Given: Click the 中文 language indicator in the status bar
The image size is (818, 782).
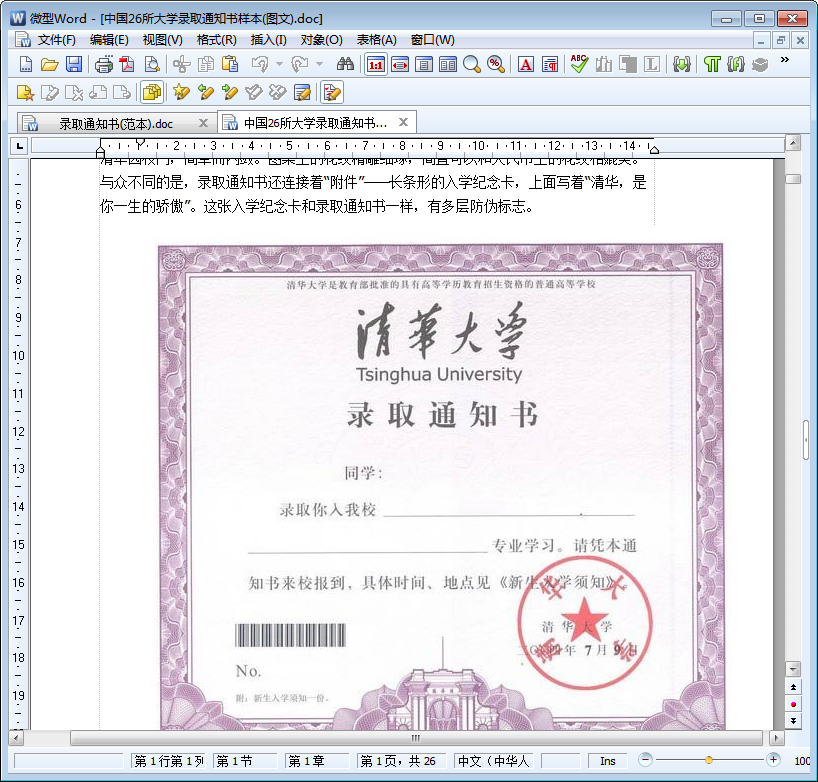Looking at the screenshot, I should (x=494, y=761).
